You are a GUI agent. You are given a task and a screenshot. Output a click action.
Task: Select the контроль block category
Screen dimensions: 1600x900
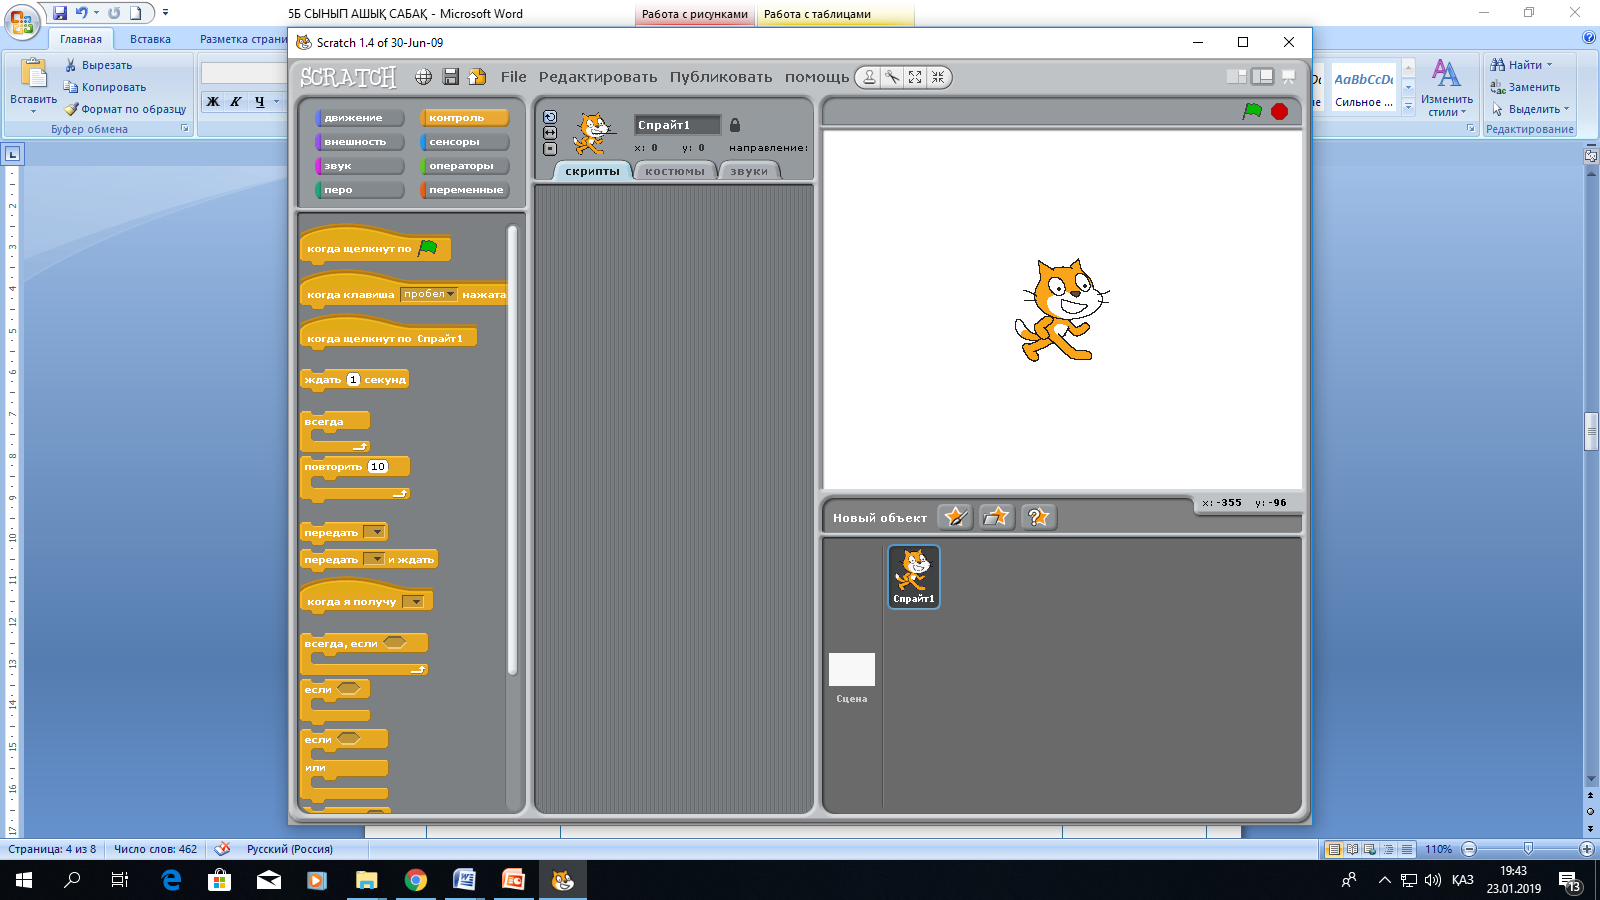(464, 118)
